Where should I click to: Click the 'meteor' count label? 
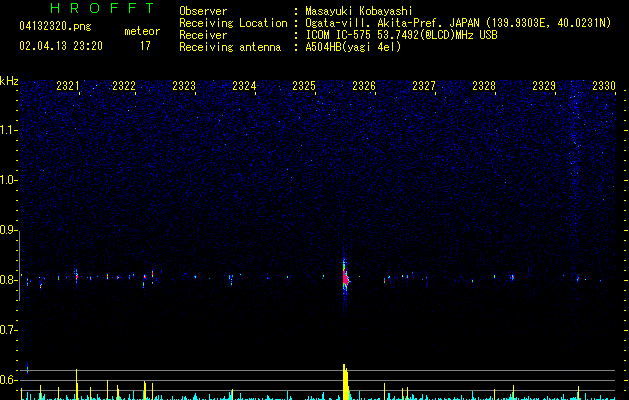142,31
